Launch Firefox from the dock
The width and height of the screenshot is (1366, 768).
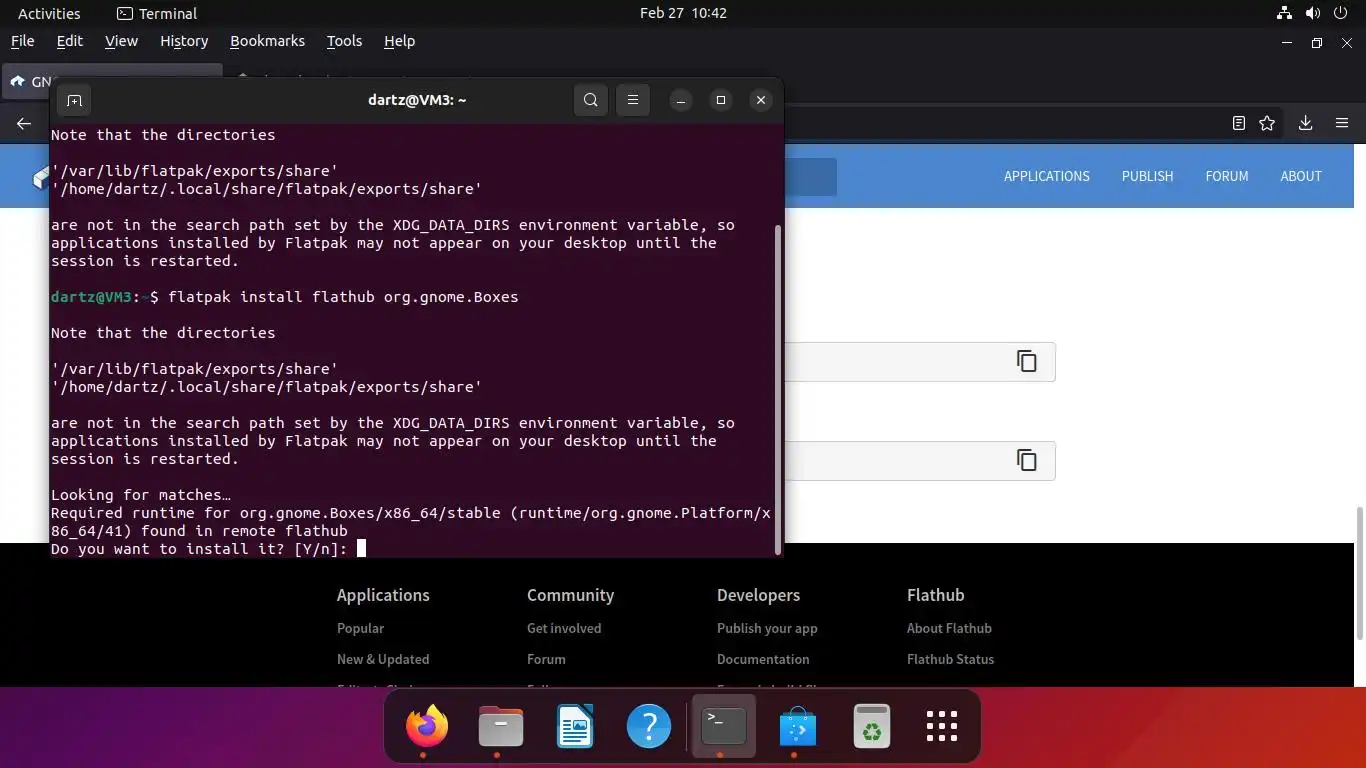pyautogui.click(x=427, y=726)
